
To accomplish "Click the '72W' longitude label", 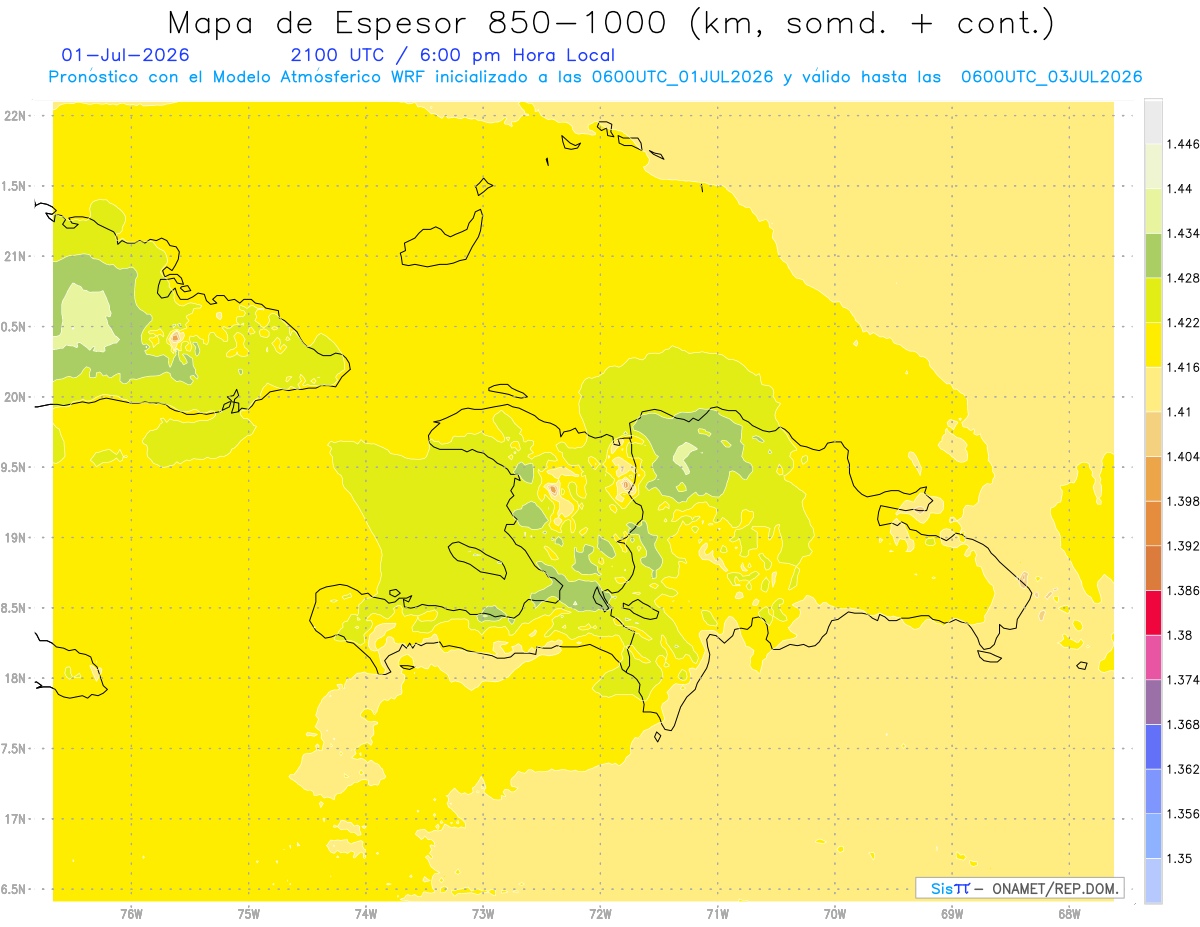I will [600, 913].
